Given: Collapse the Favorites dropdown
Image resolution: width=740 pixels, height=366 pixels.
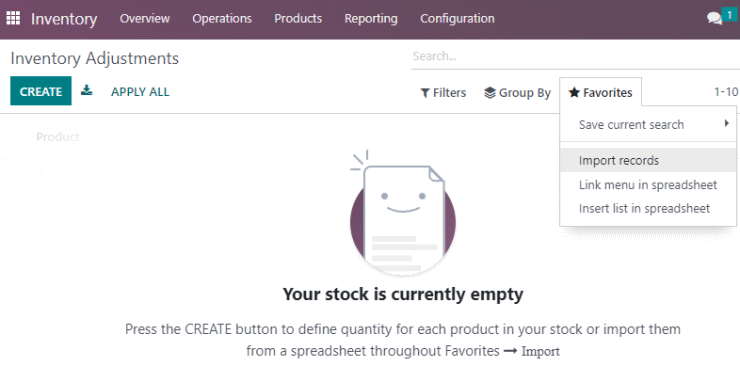Looking at the screenshot, I should click(600, 92).
